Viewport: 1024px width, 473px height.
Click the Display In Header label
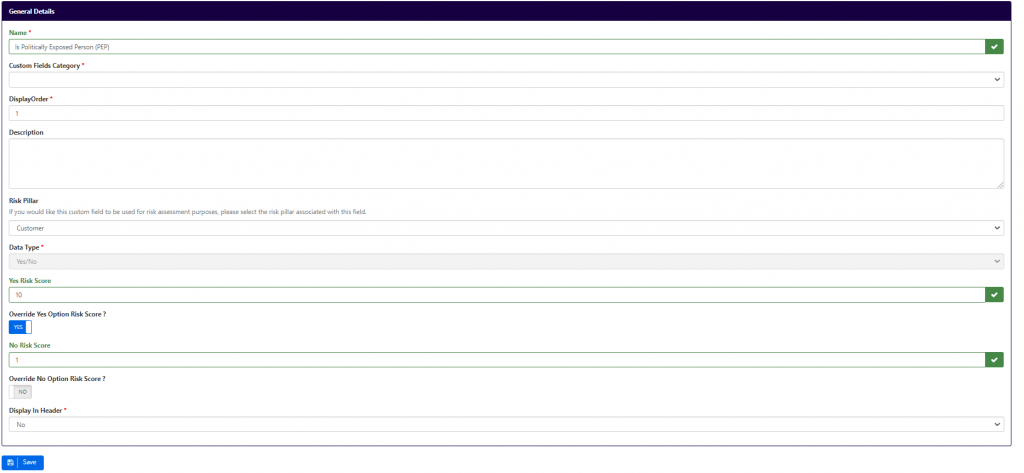pyautogui.click(x=38, y=410)
